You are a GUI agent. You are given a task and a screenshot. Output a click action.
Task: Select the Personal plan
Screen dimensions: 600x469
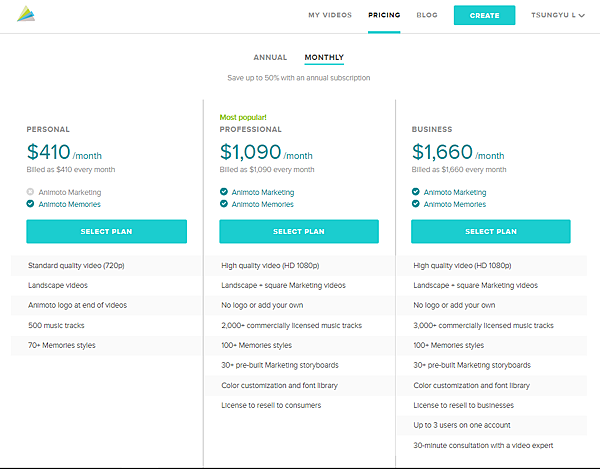click(106, 231)
